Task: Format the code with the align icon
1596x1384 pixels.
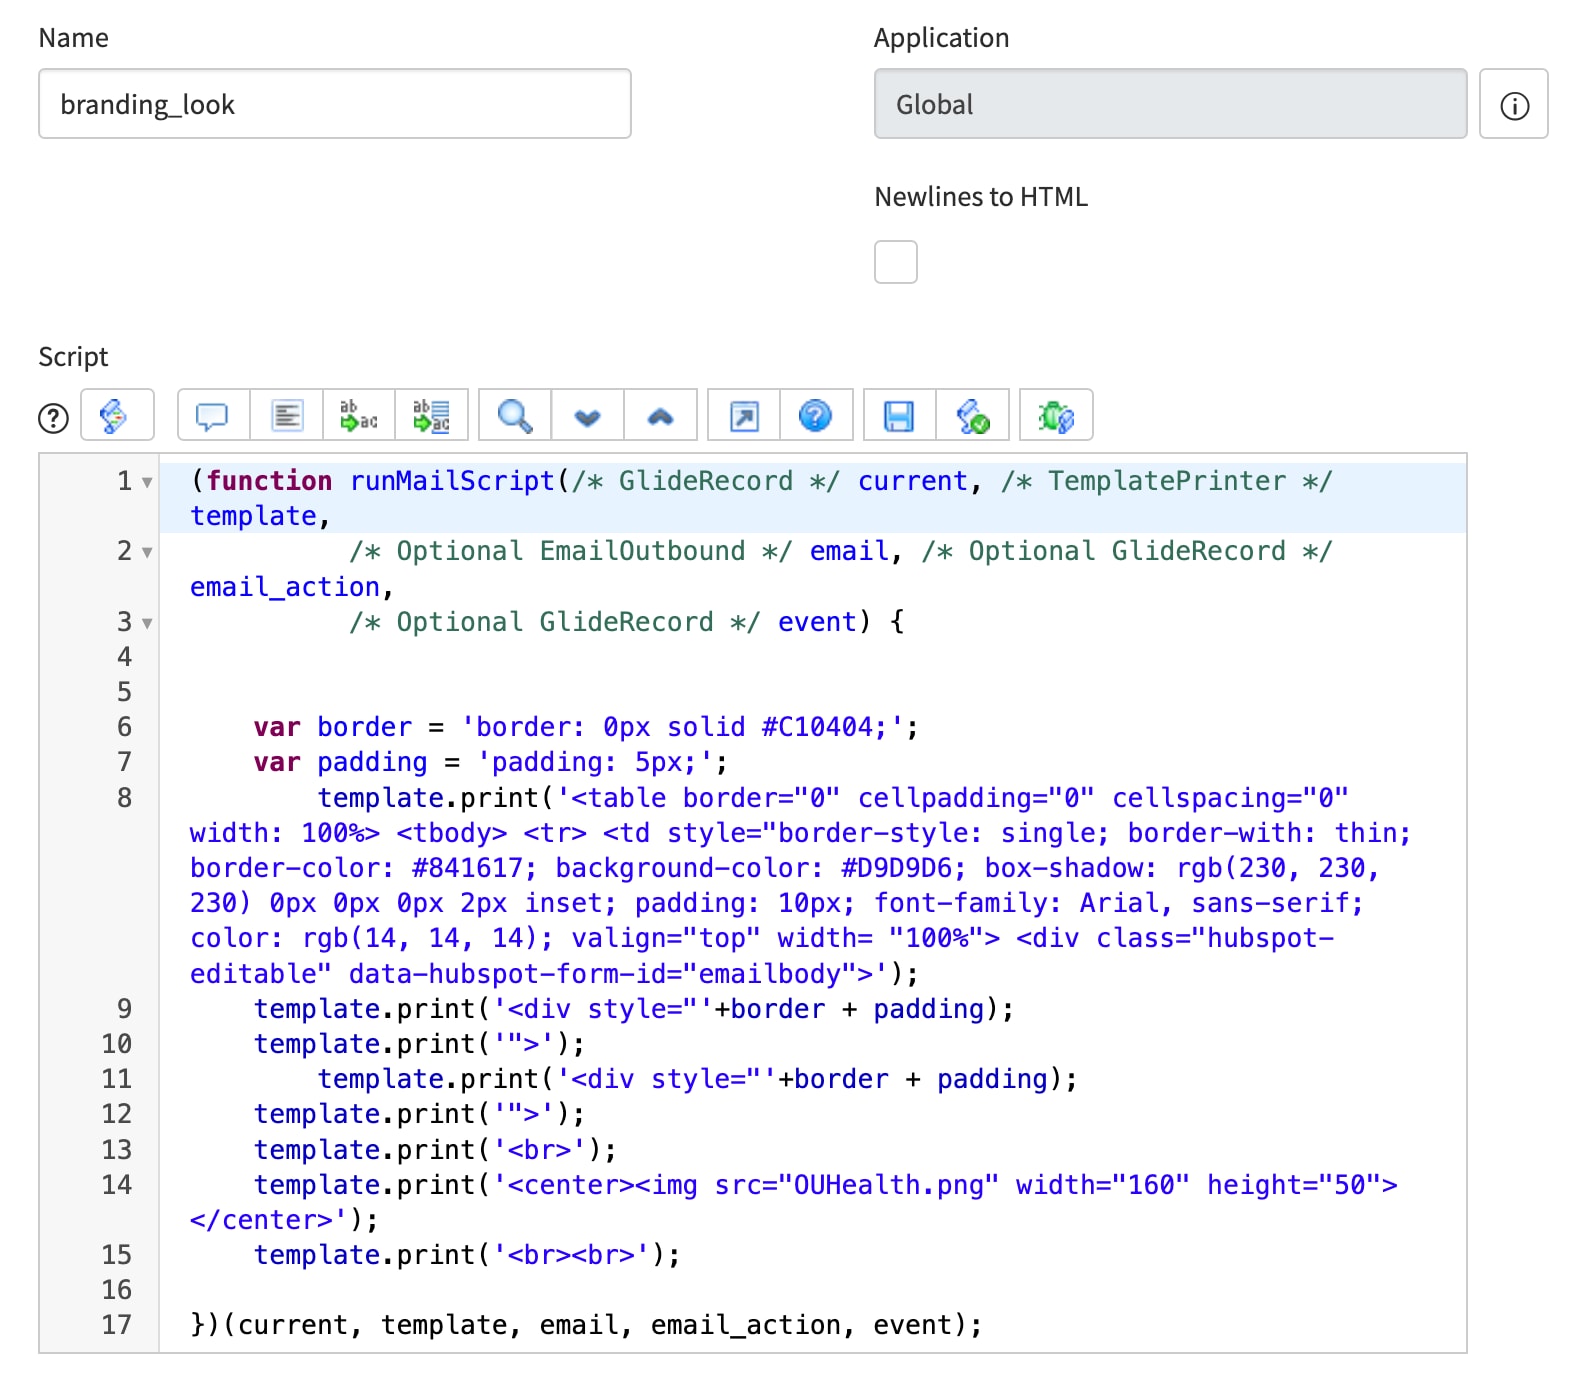Action: pyautogui.click(x=287, y=415)
